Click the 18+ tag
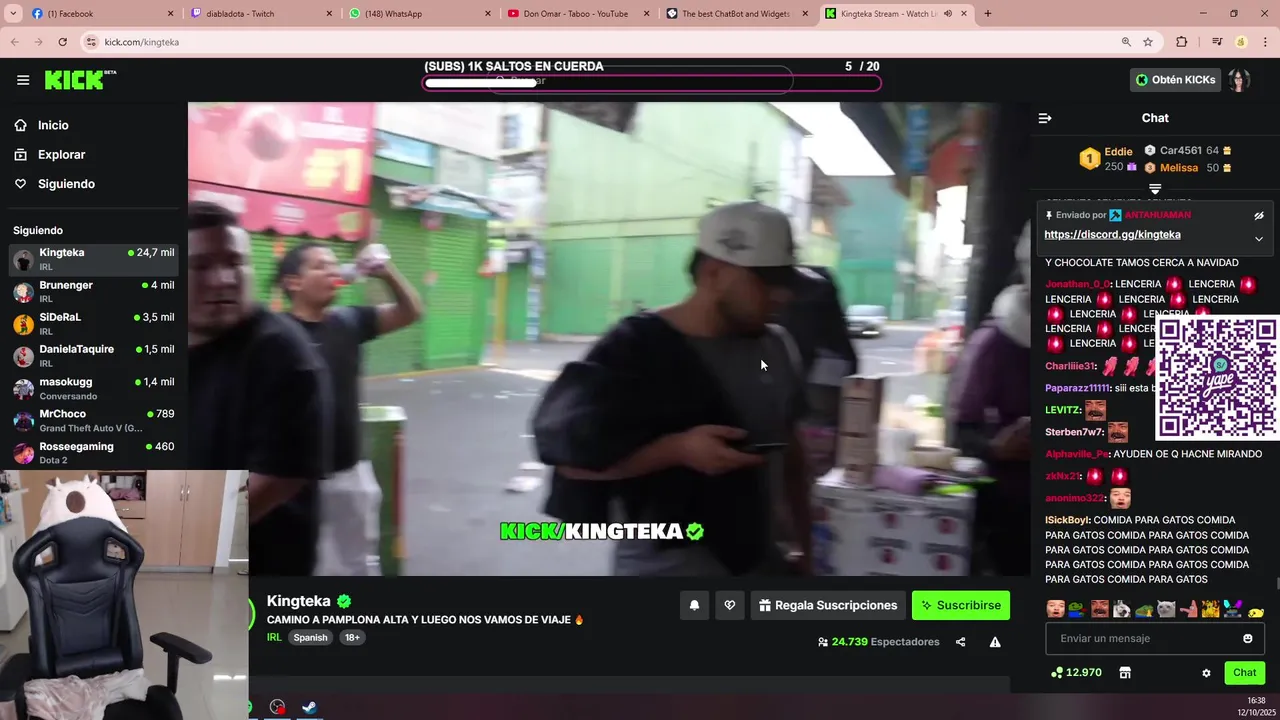The image size is (1280, 720). point(352,637)
